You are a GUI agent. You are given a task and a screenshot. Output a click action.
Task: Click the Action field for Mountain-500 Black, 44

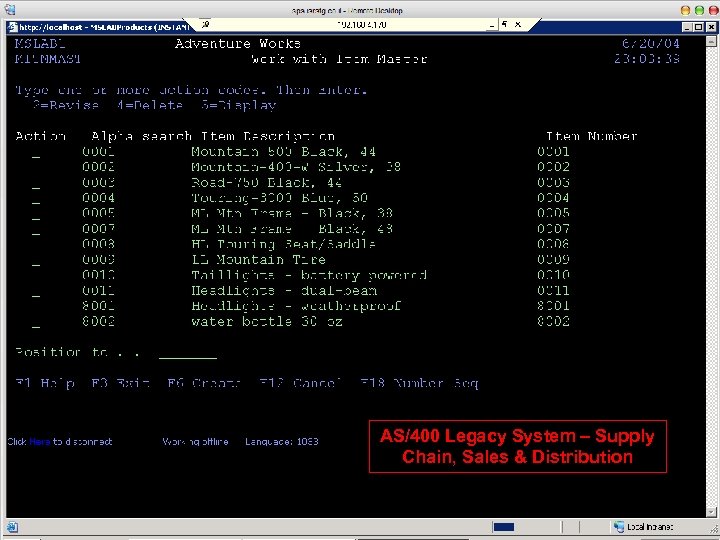[x=36, y=153]
